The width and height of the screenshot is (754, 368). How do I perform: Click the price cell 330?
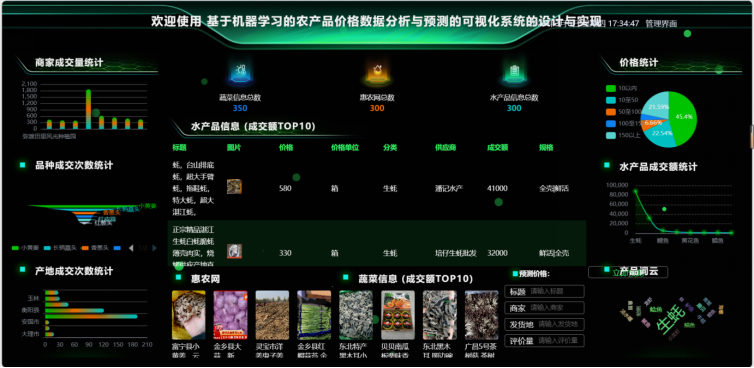tap(285, 253)
